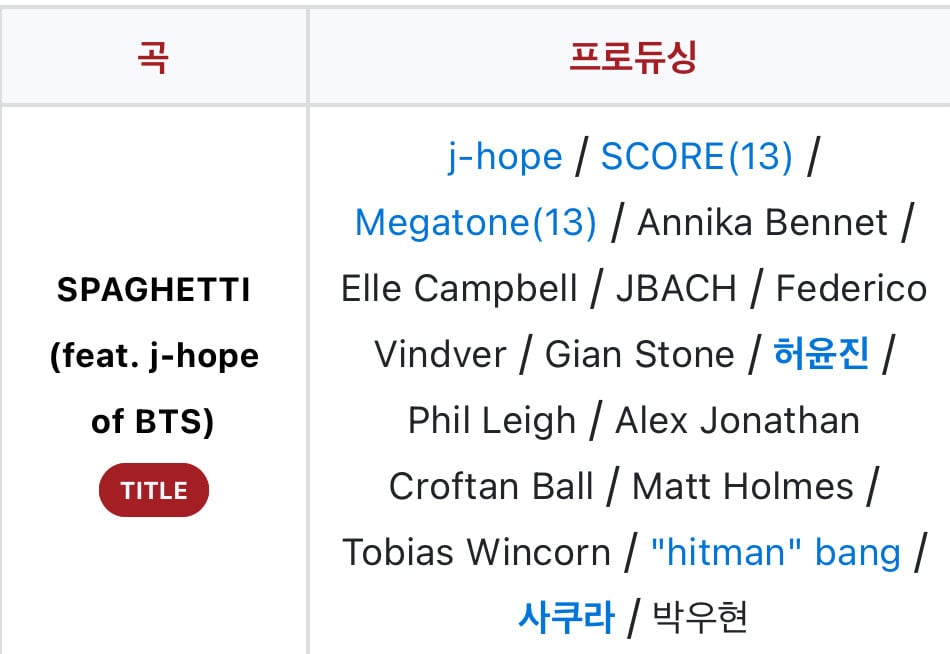Viewport: 950px width, 654px height.
Task: Click the SCORE(13) link
Action: click(x=696, y=157)
